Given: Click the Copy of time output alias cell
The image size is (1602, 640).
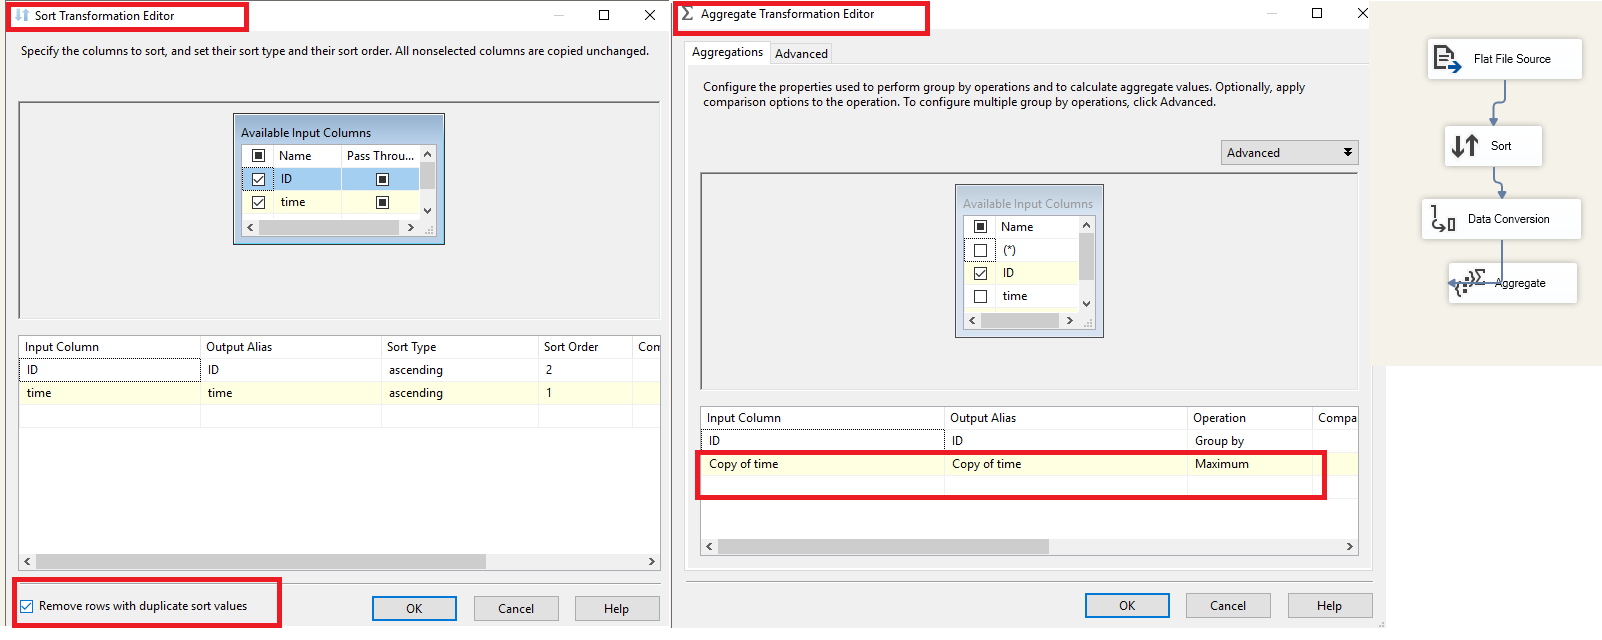Looking at the screenshot, I should [1066, 464].
